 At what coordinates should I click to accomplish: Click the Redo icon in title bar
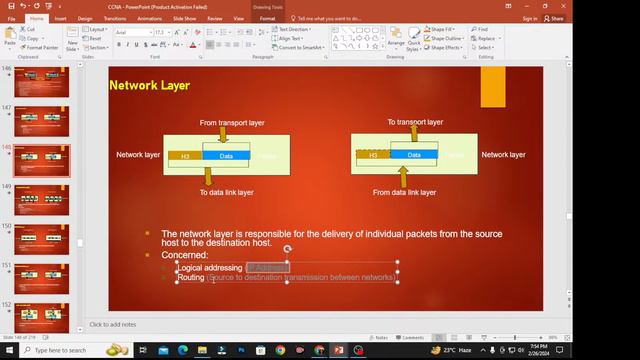37,6
